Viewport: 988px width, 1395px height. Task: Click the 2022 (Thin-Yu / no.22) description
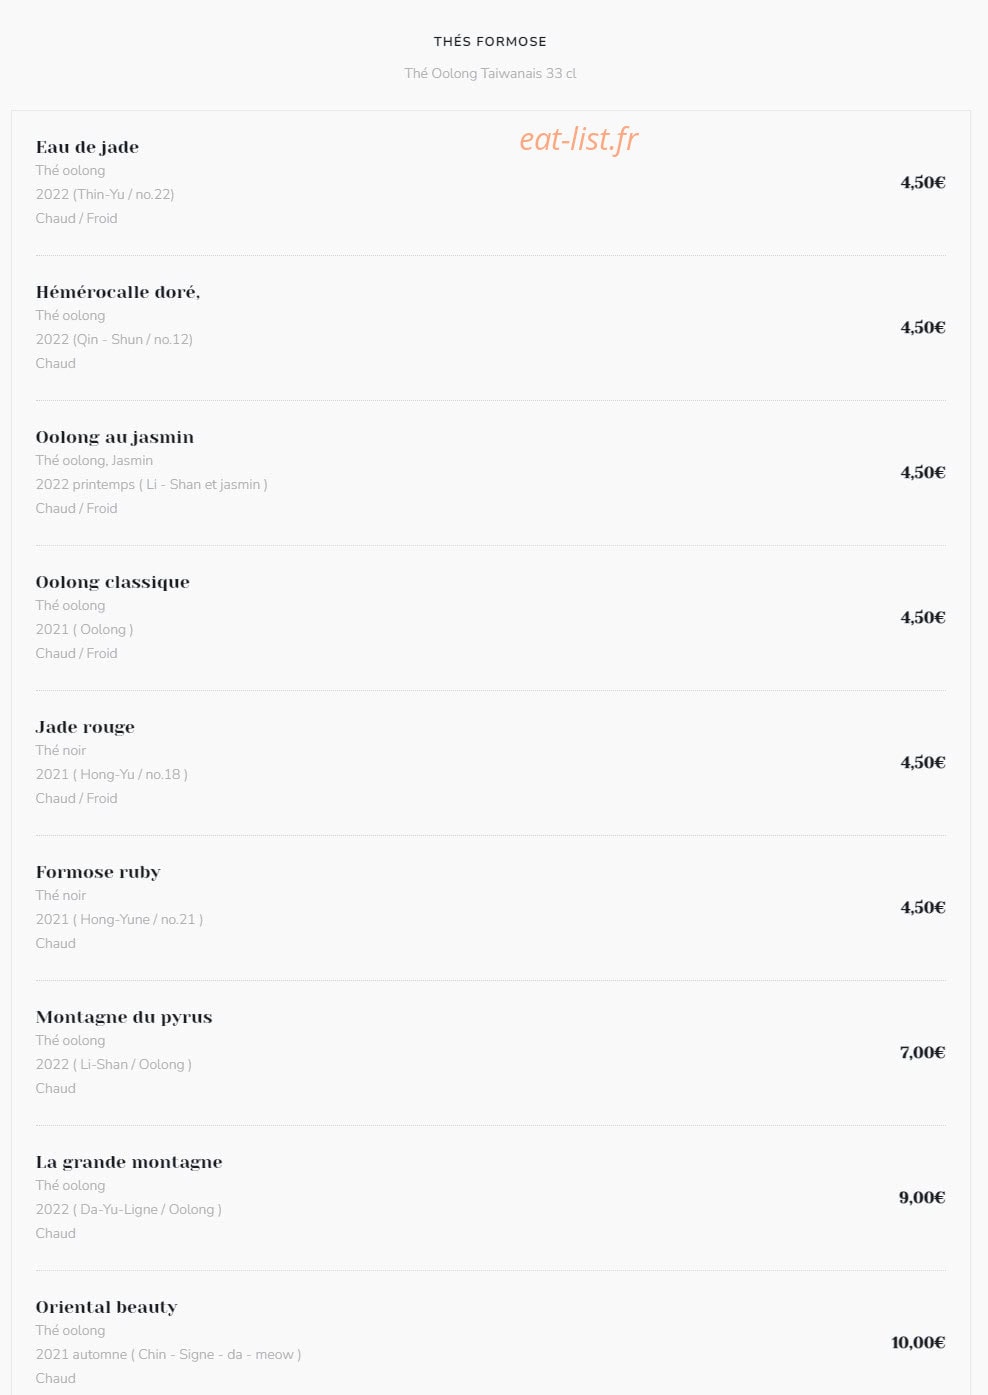click(105, 194)
